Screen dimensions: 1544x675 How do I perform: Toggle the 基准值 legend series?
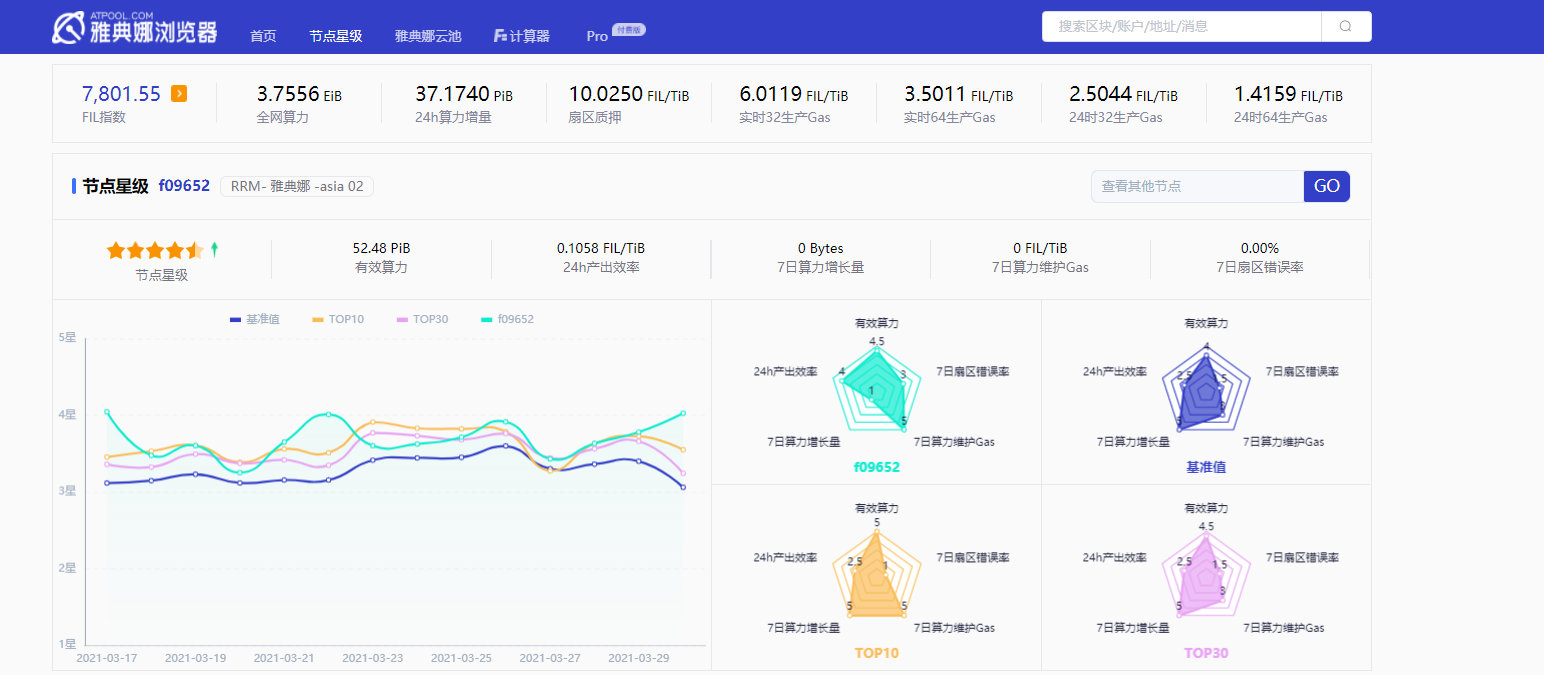point(254,319)
